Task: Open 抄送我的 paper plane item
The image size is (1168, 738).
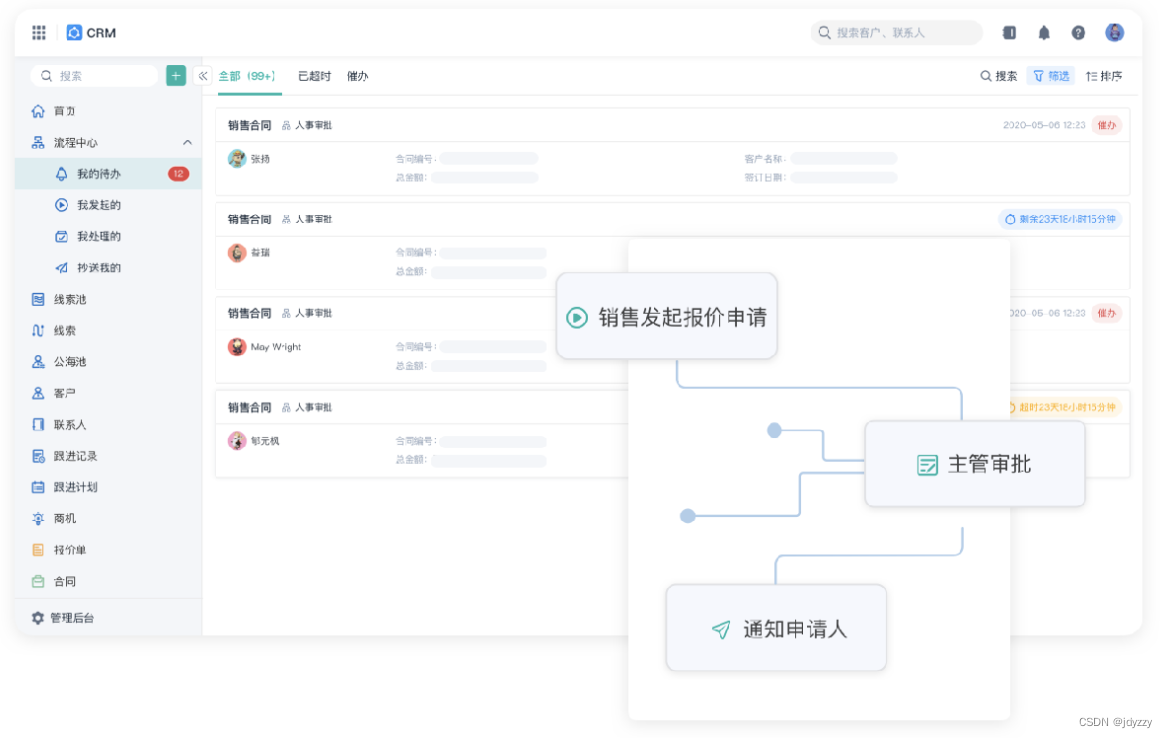Action: coord(62,267)
